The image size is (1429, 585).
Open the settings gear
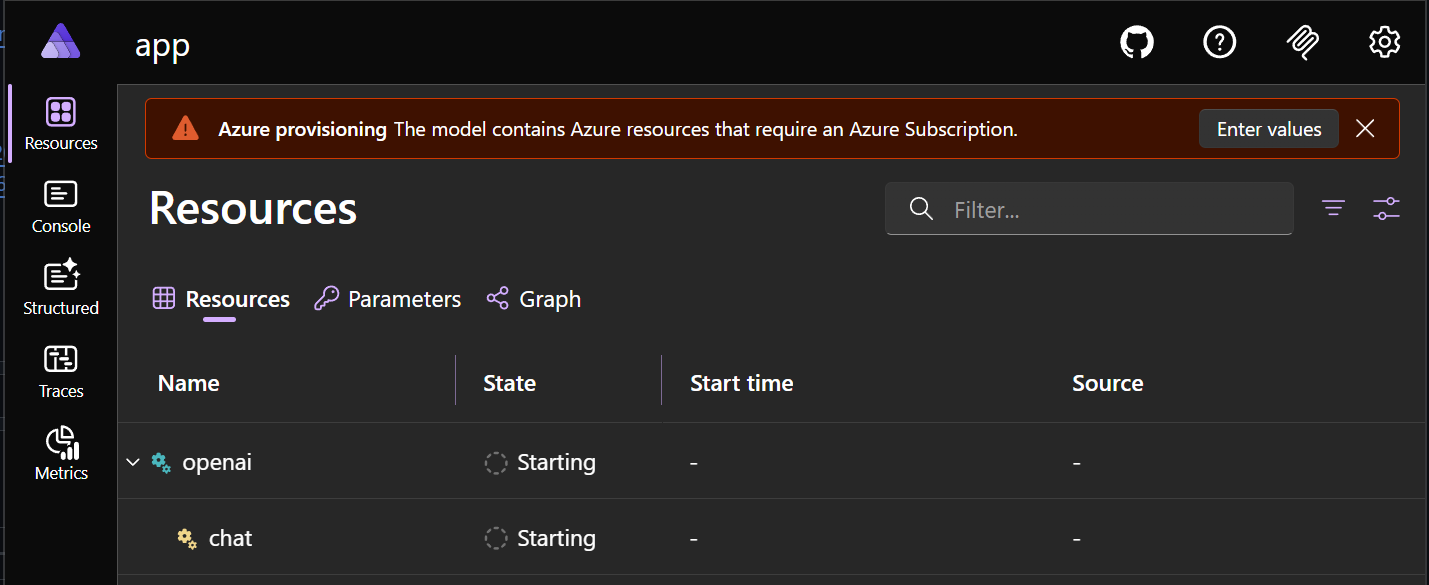(1384, 42)
